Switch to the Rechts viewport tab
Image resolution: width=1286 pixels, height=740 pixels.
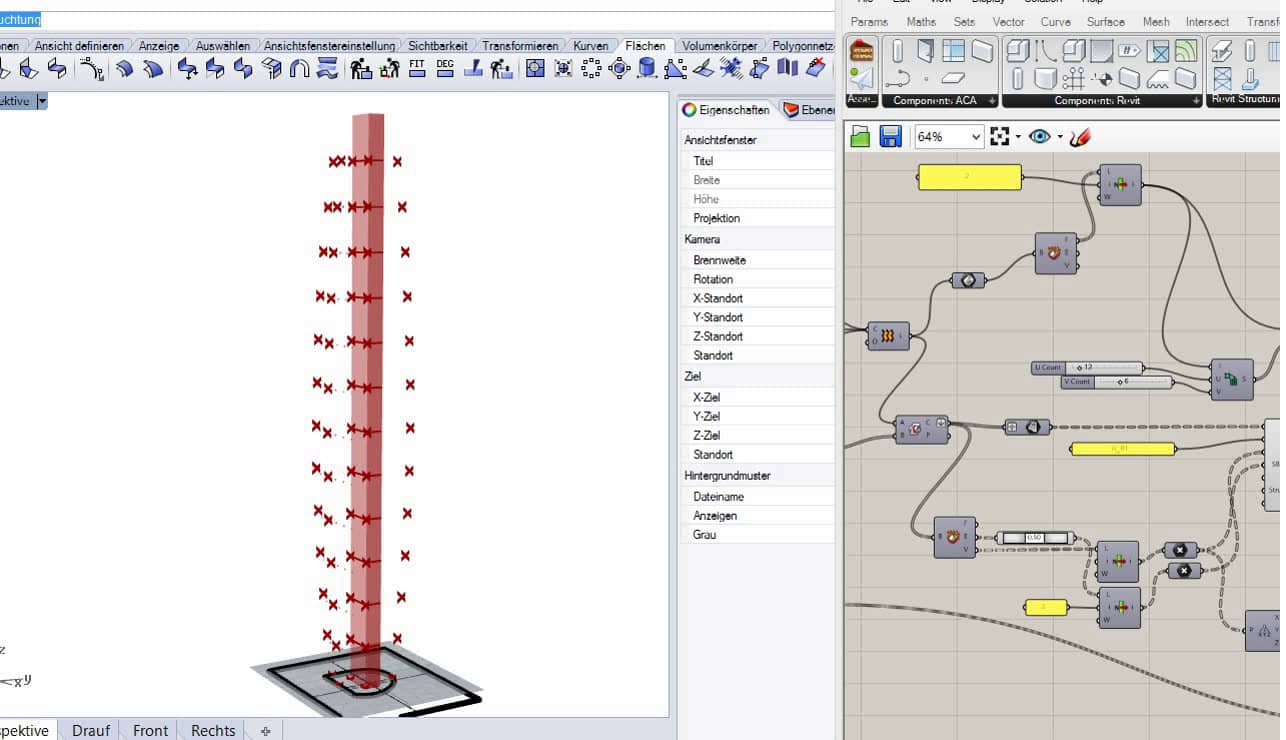click(213, 730)
